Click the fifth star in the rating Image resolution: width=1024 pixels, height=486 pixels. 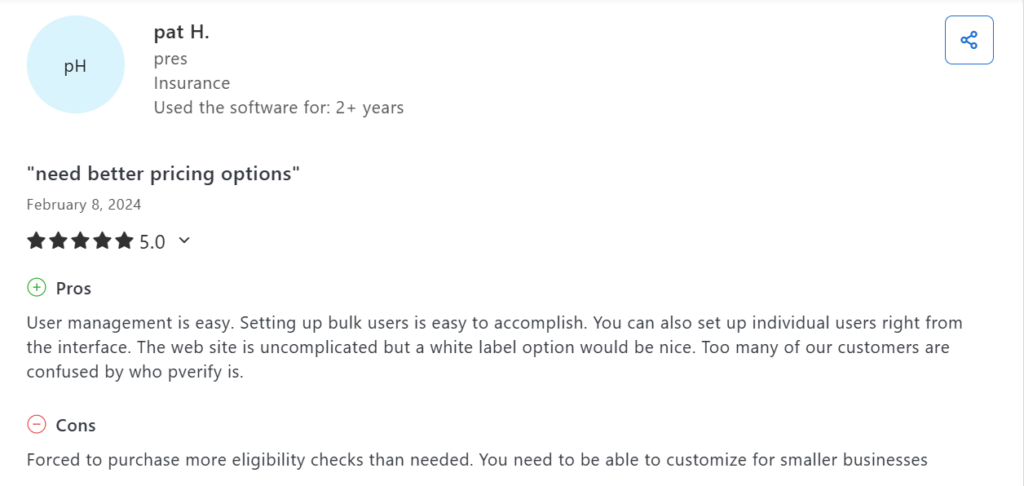point(124,241)
